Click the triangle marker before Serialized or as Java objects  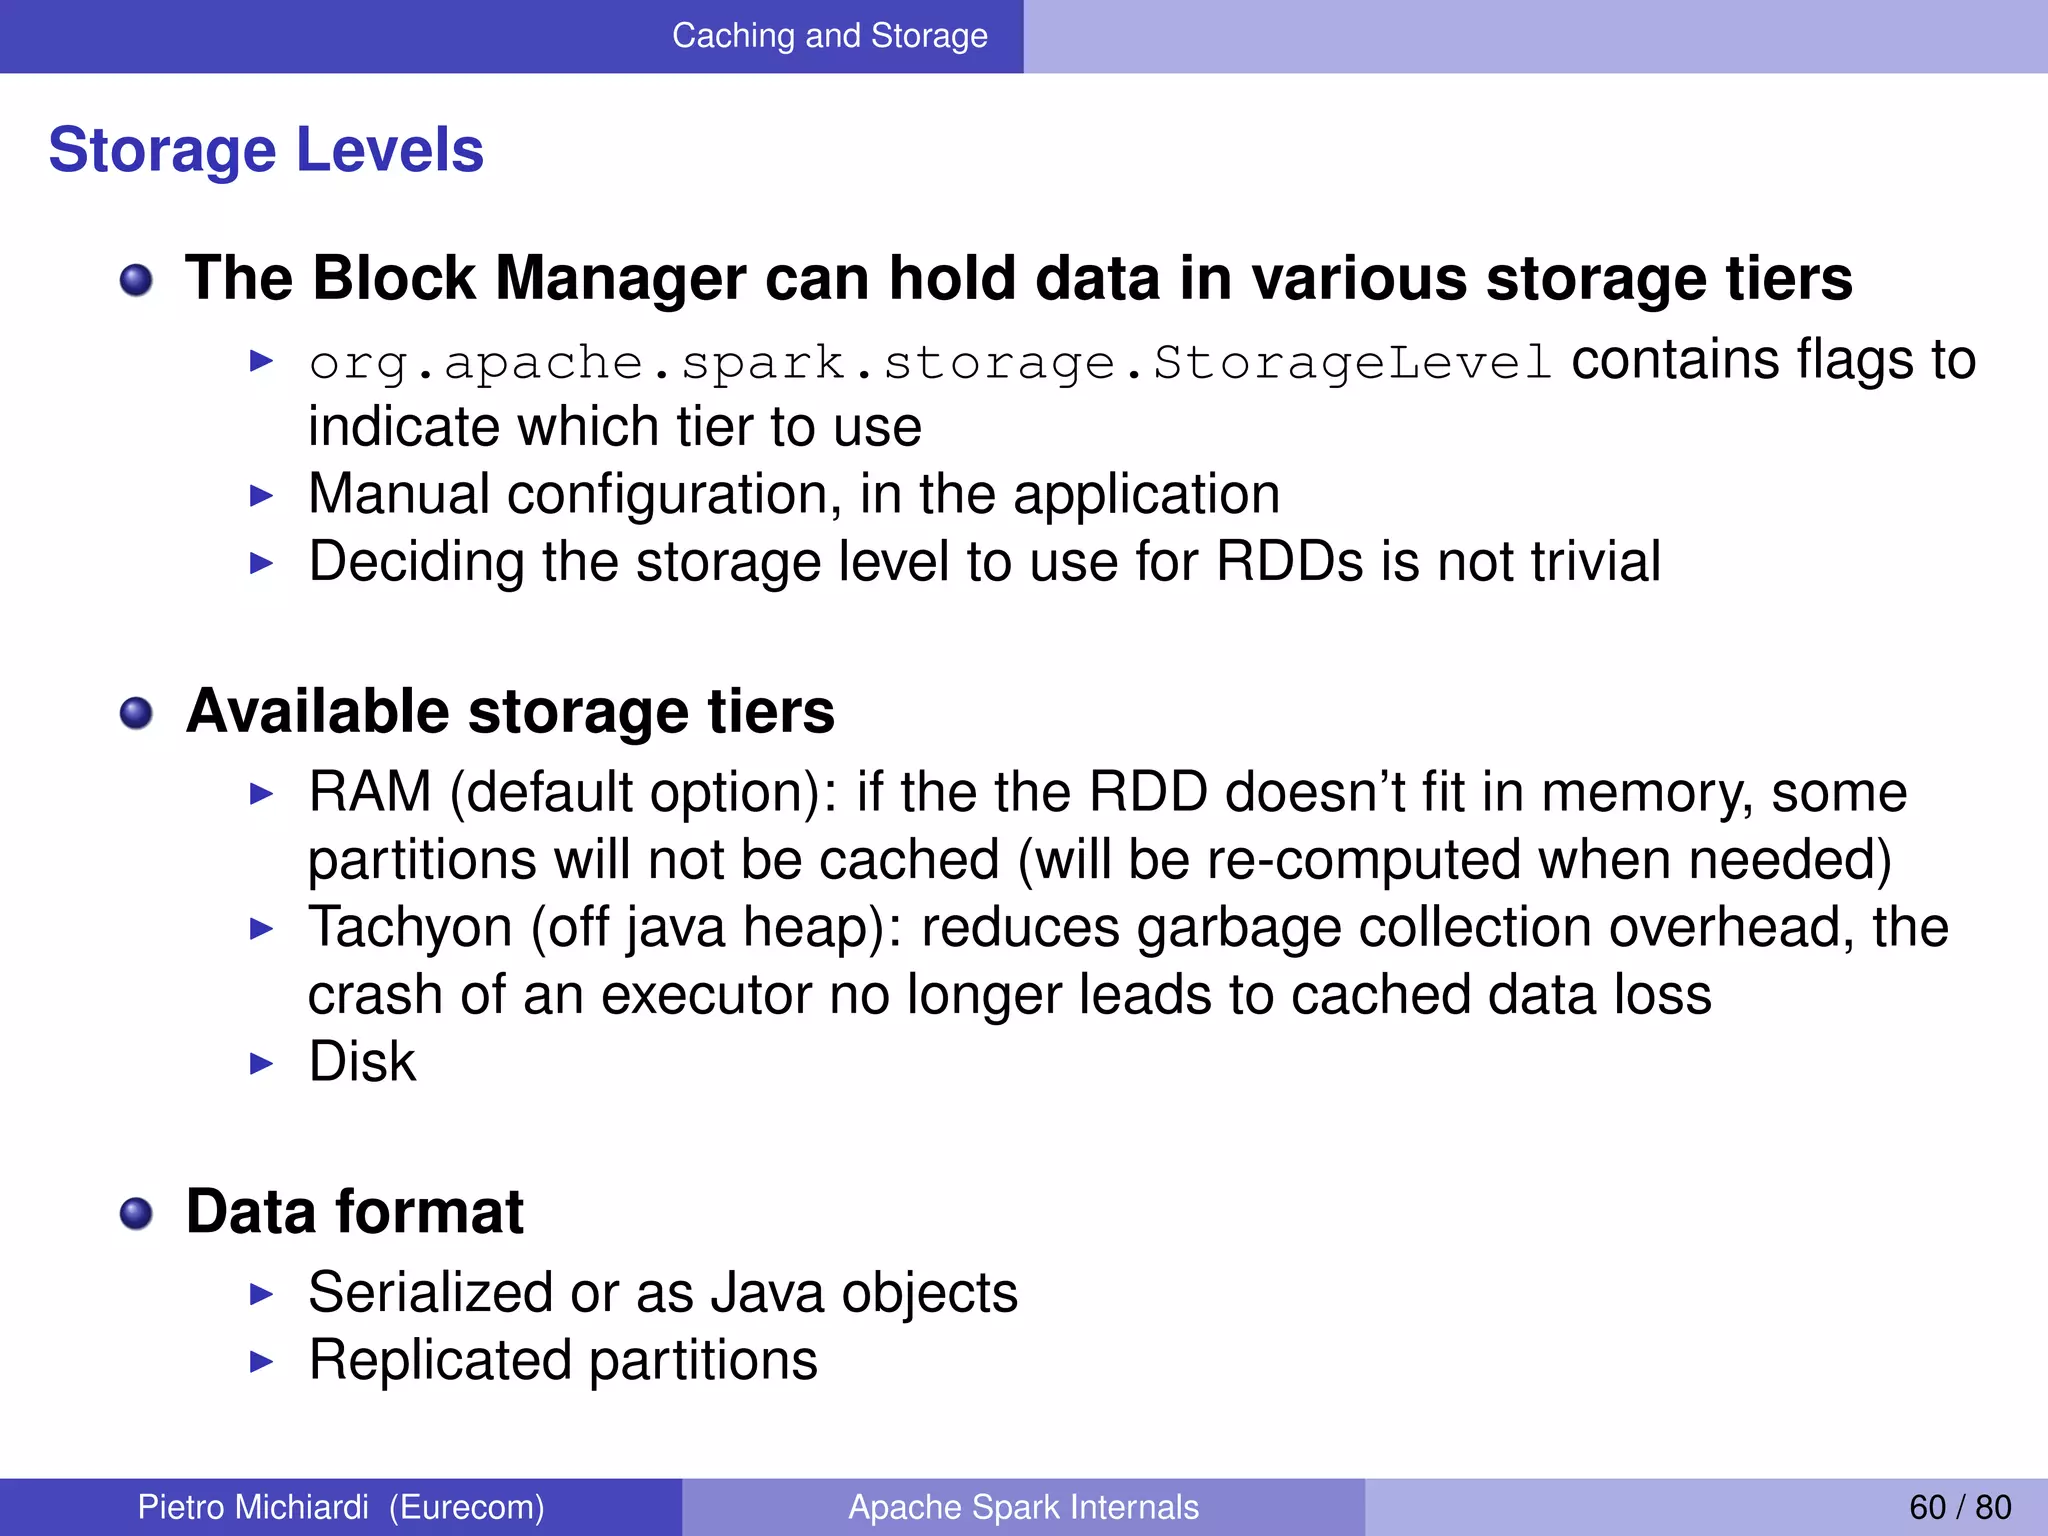tap(261, 1294)
